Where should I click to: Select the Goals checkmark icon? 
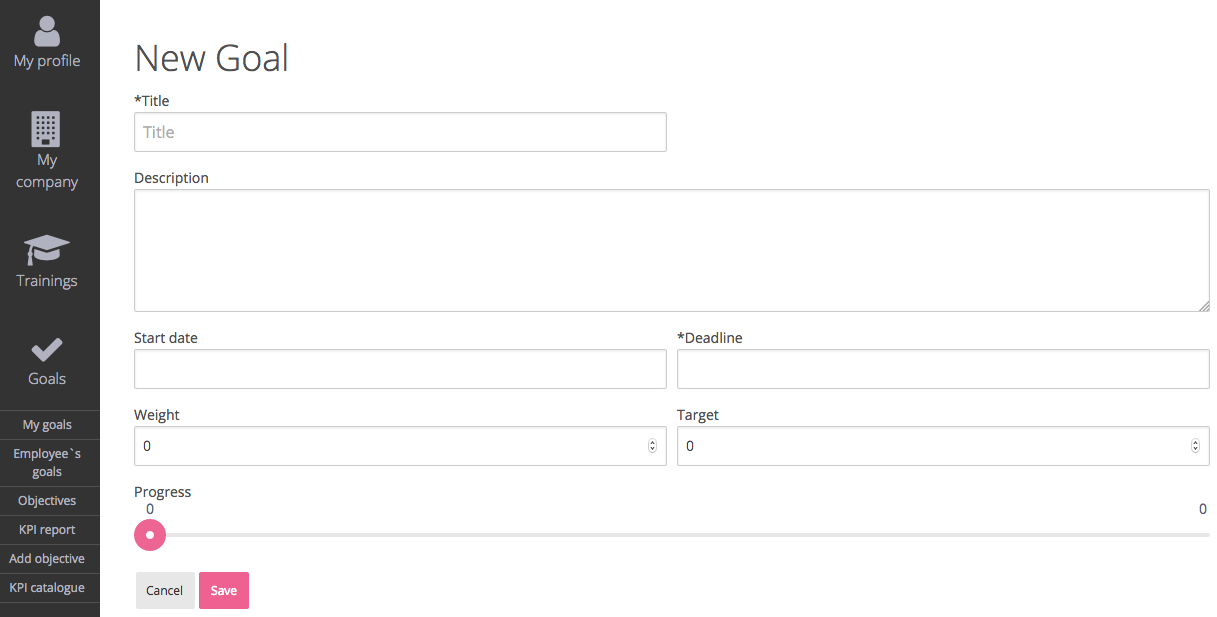click(47, 350)
